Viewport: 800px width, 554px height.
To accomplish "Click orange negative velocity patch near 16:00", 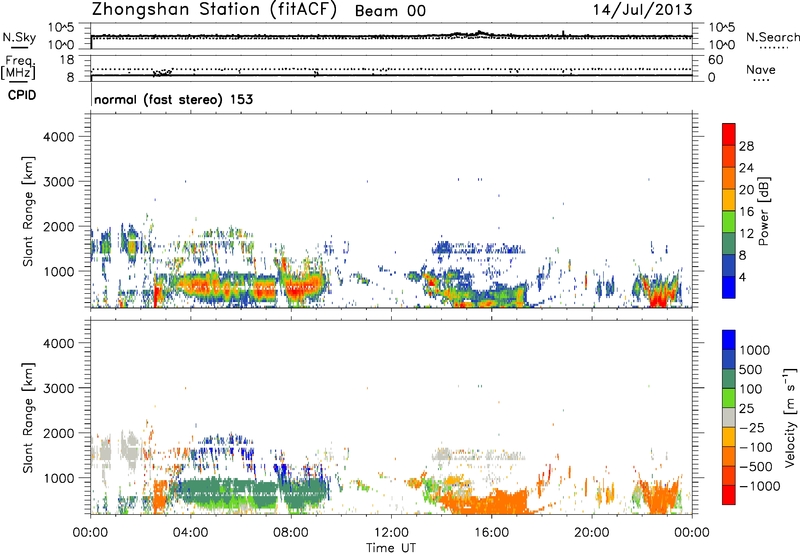I will [492, 502].
